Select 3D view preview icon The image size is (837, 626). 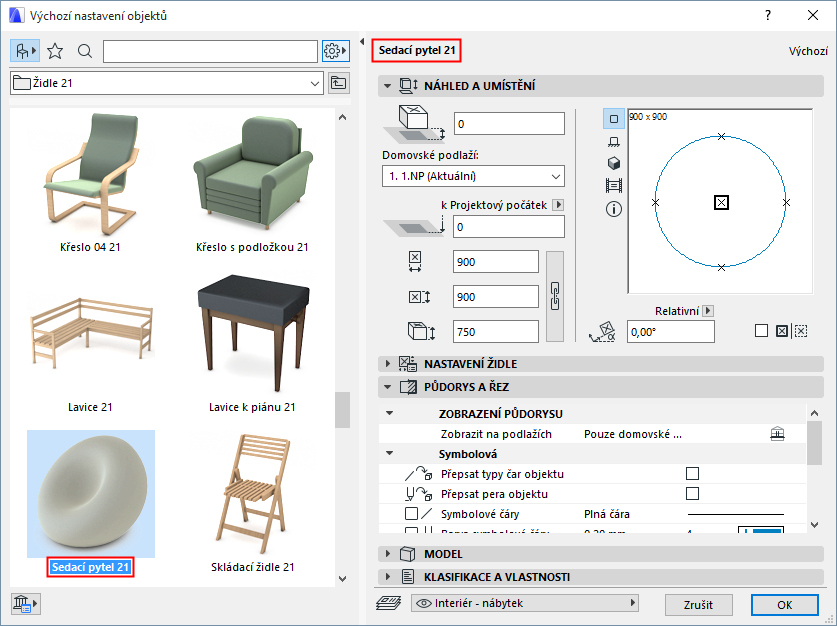pyautogui.click(x=614, y=163)
